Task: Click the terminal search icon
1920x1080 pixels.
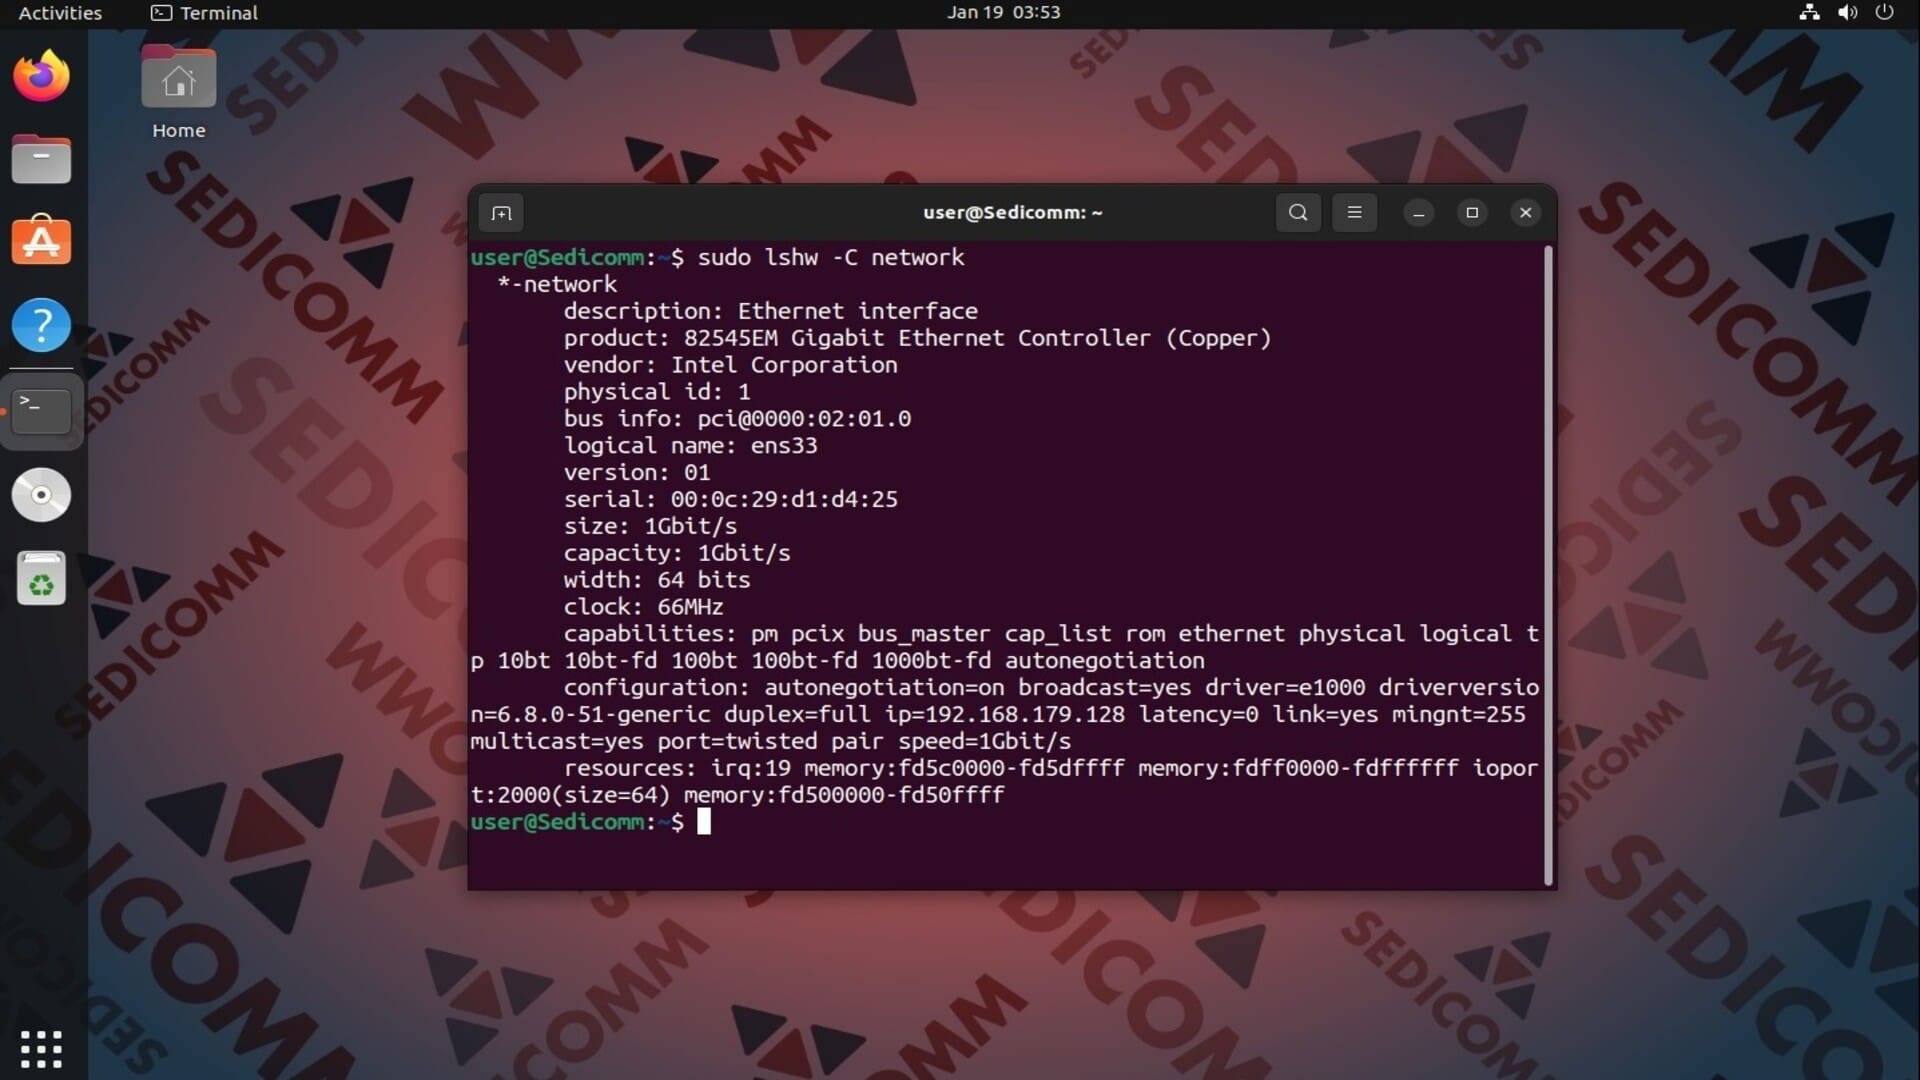Action: [1298, 213]
